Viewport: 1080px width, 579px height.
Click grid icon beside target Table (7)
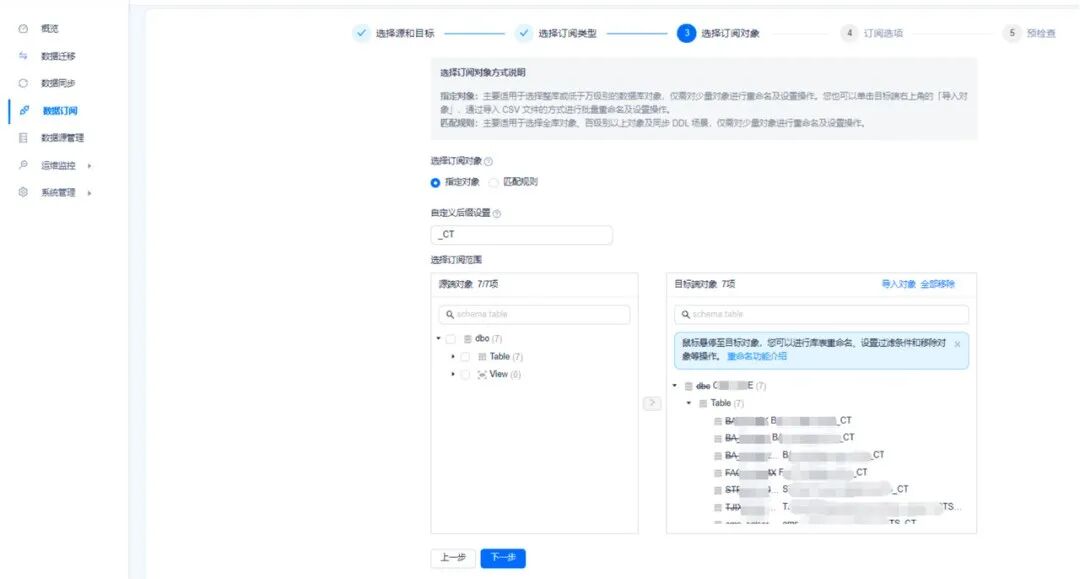click(x=703, y=403)
